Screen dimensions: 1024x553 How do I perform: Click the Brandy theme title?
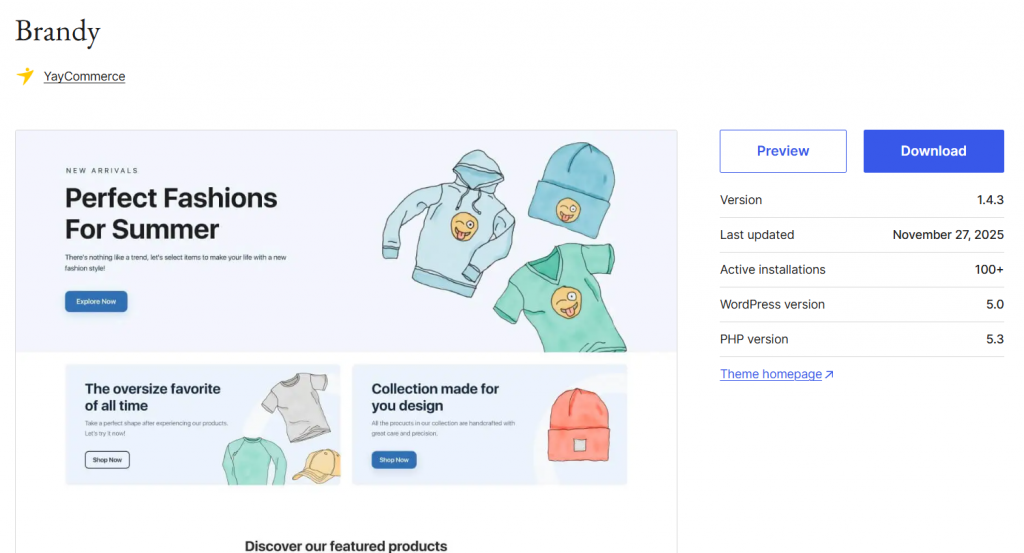(58, 31)
